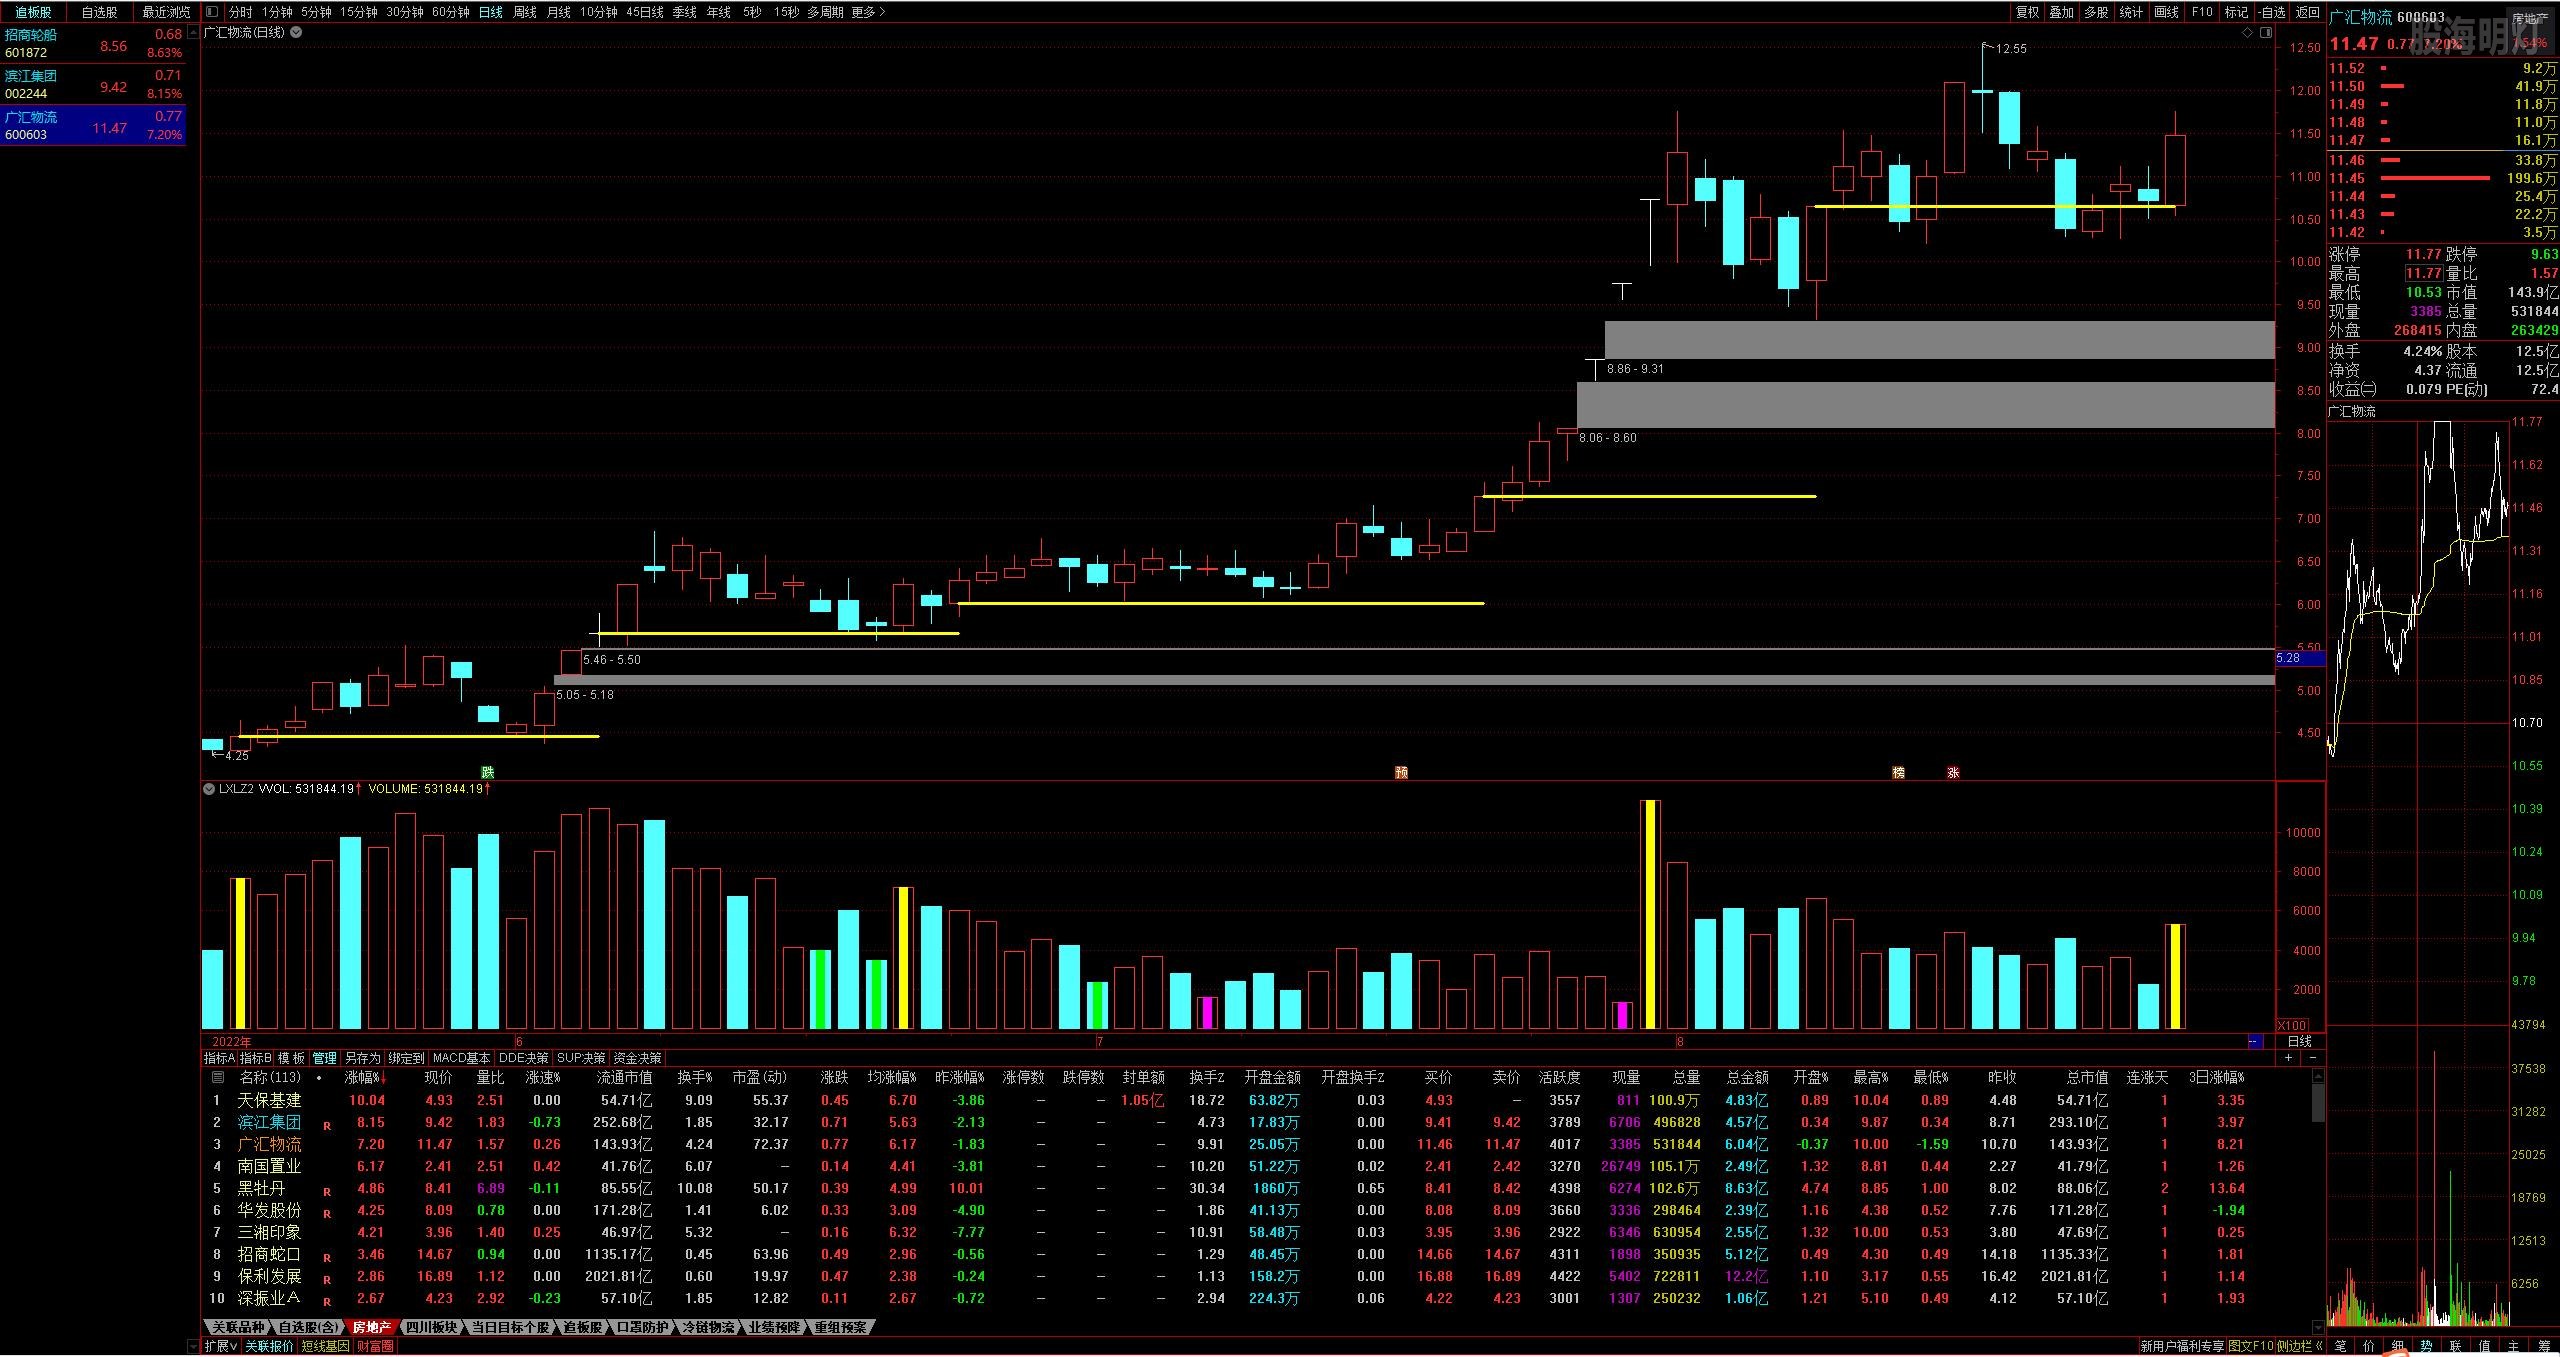Select the 月线 monthly period
The height and width of the screenshot is (1357, 2560).
coord(559,12)
